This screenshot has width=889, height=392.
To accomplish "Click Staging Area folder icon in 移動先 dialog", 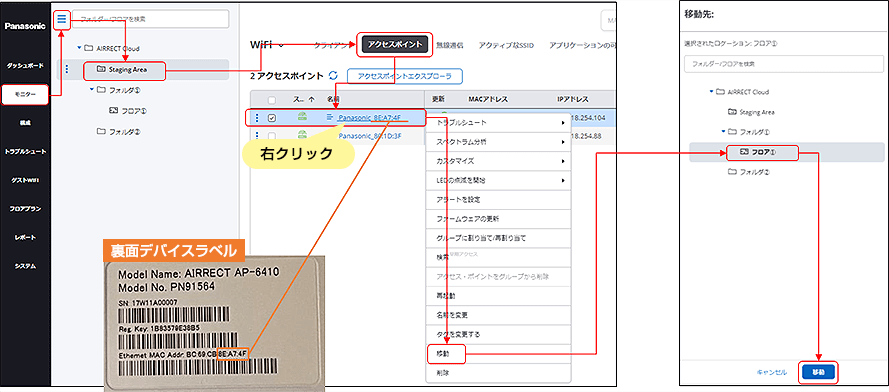I will [732, 112].
